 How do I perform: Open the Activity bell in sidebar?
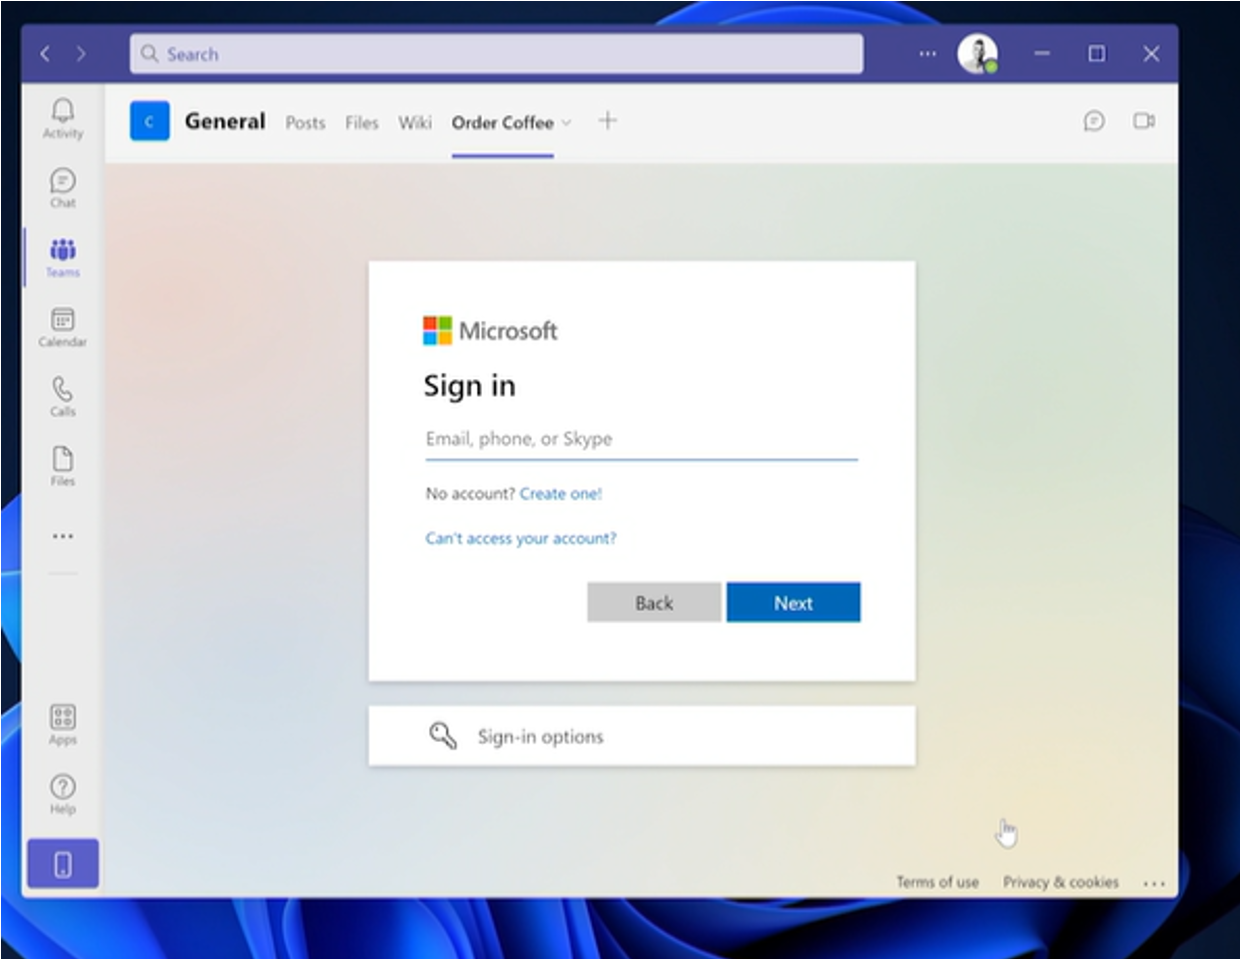coord(62,117)
